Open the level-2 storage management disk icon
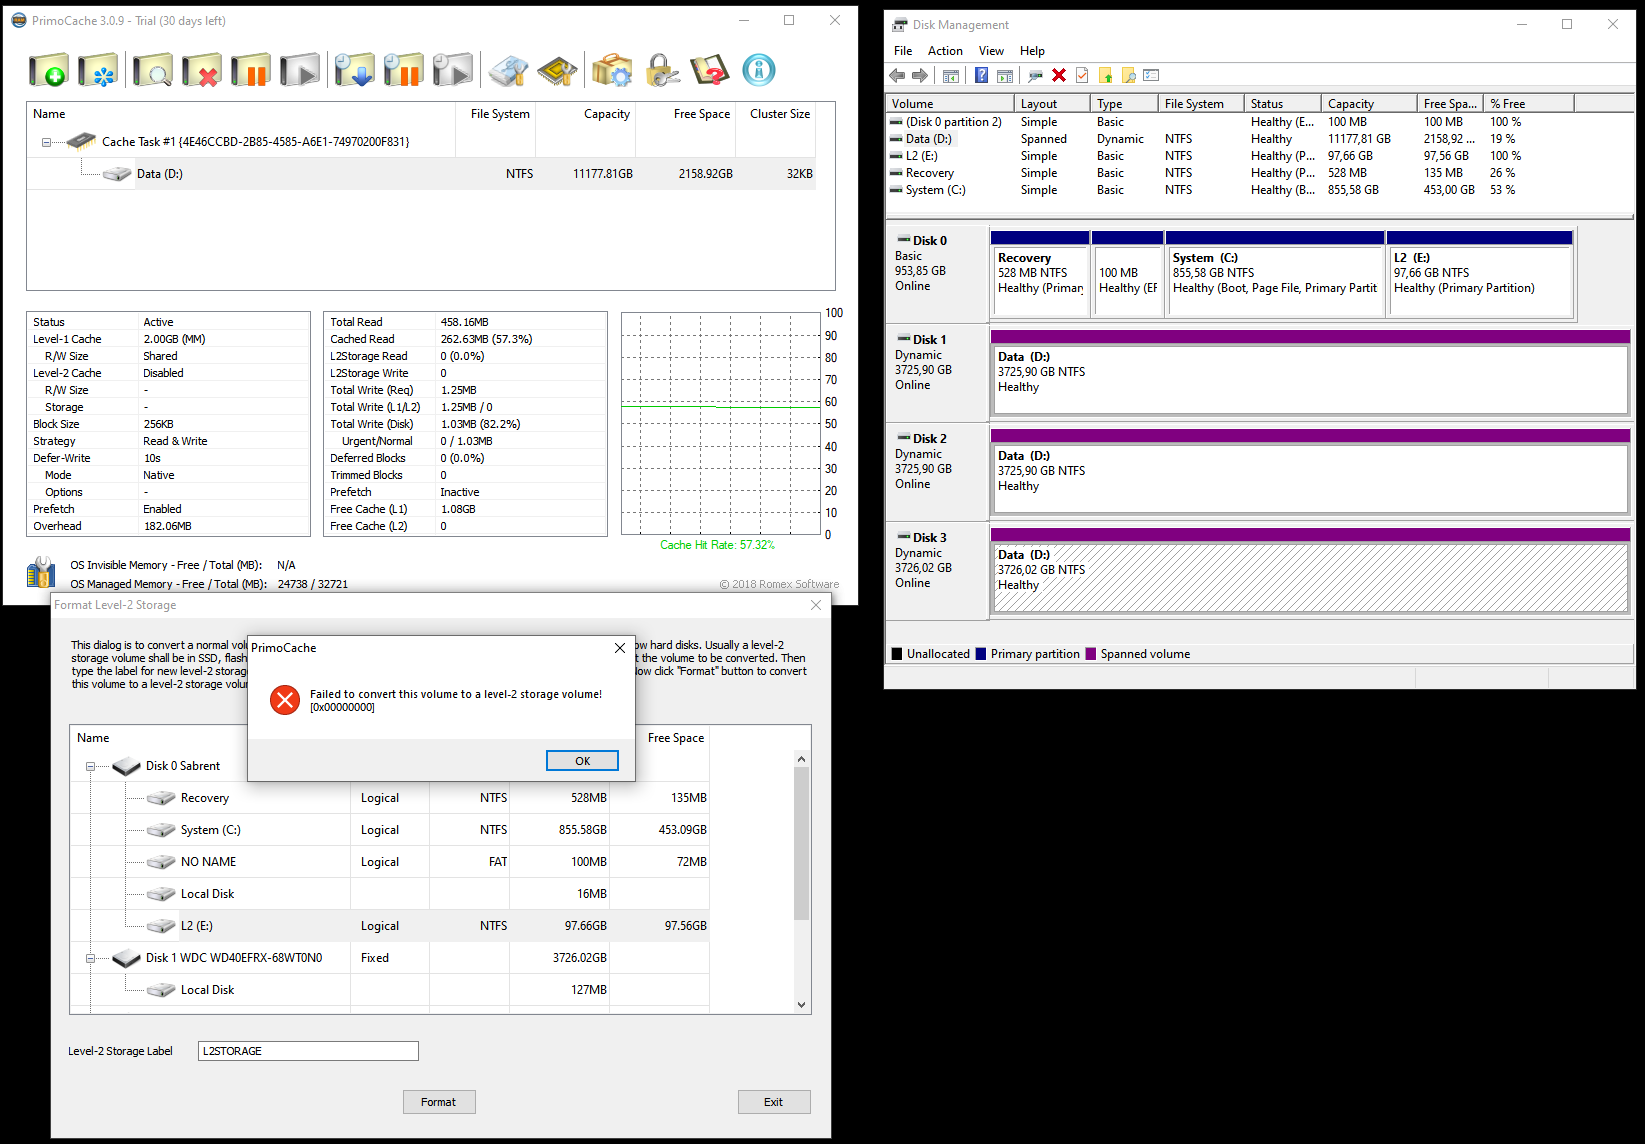The height and width of the screenshot is (1144, 1645). 508,70
